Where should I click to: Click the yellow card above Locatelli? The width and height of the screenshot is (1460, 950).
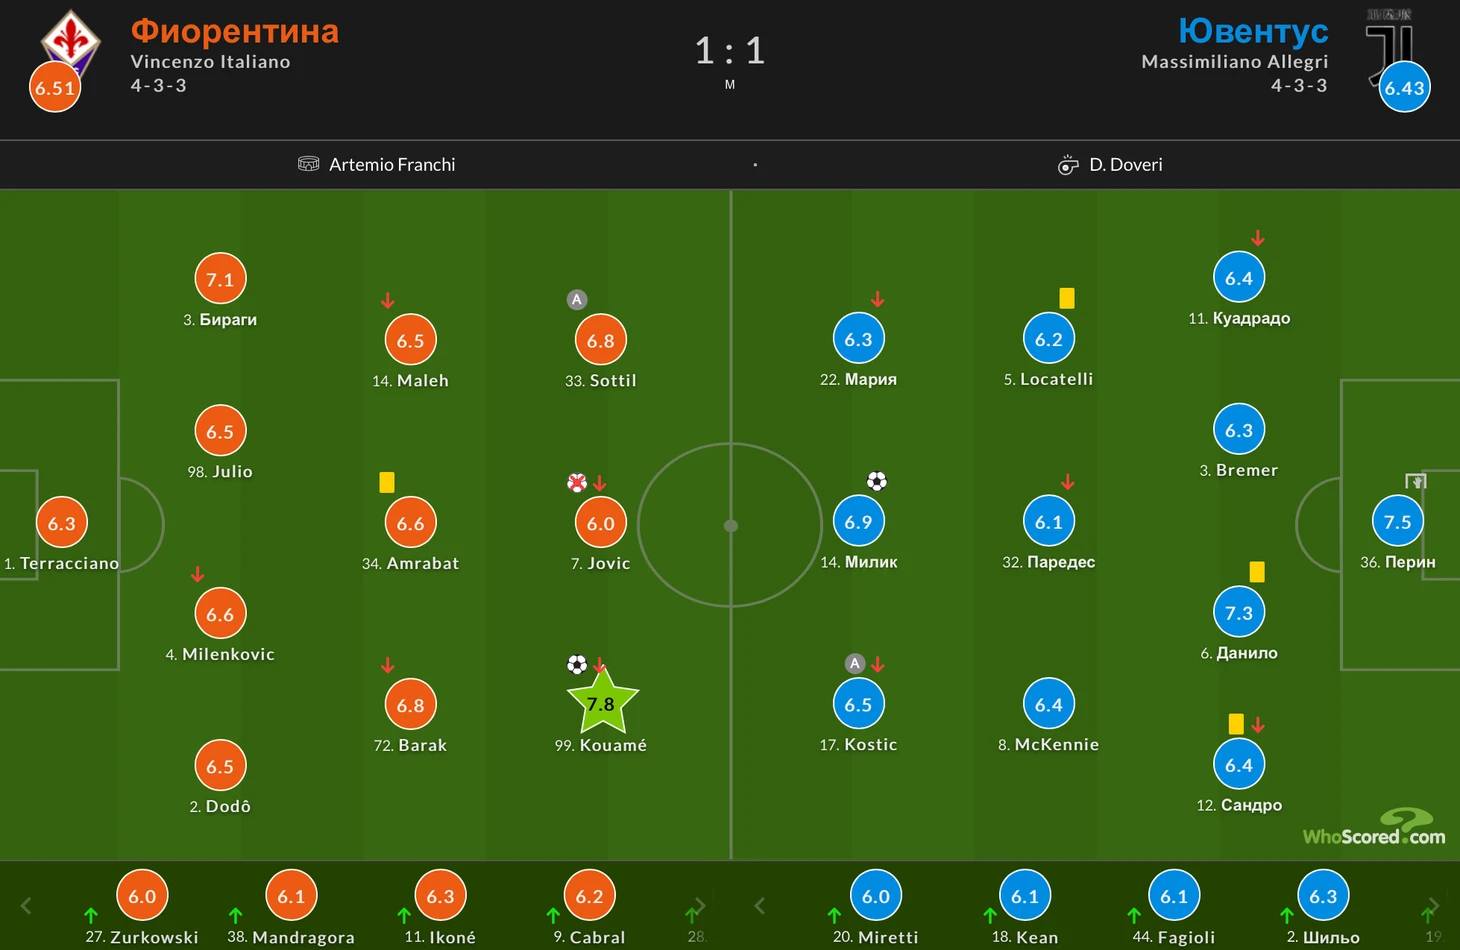point(1067,298)
